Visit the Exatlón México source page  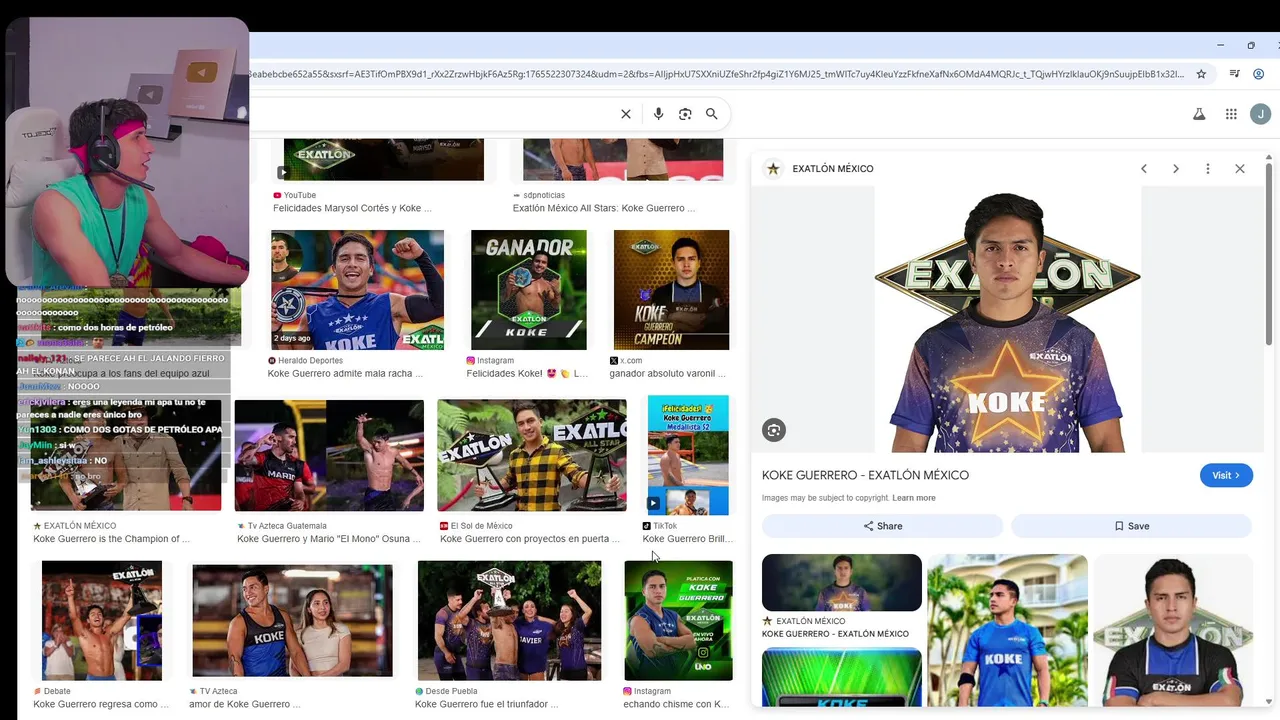tap(1226, 475)
